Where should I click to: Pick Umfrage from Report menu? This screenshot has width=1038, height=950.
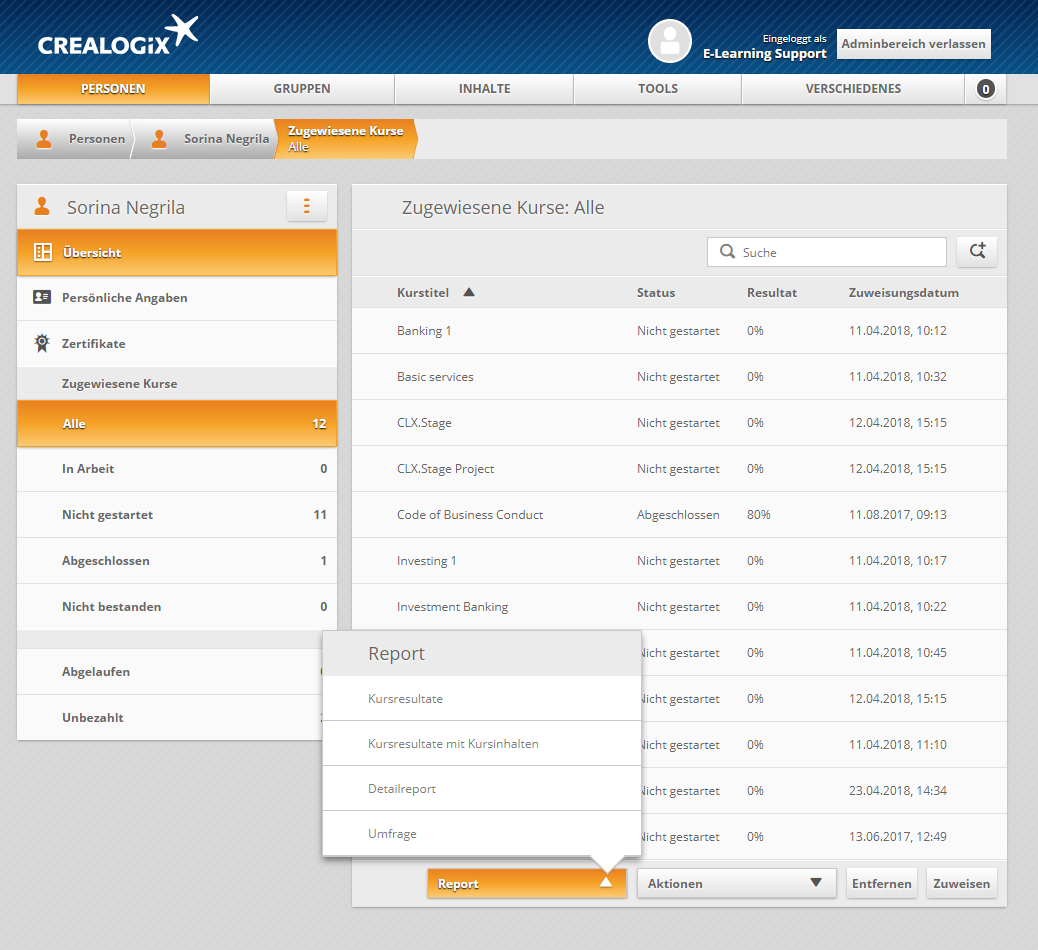coord(392,834)
